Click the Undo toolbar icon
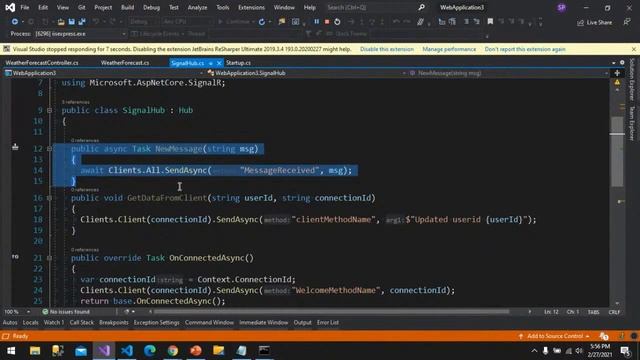Viewport: 640px width, 360px height. point(96,22)
